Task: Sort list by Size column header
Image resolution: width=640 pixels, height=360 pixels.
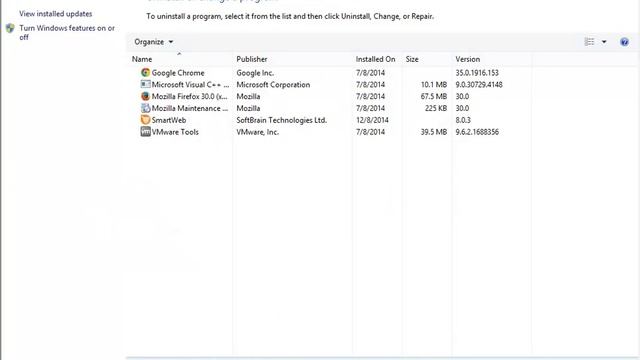Action: click(412, 59)
